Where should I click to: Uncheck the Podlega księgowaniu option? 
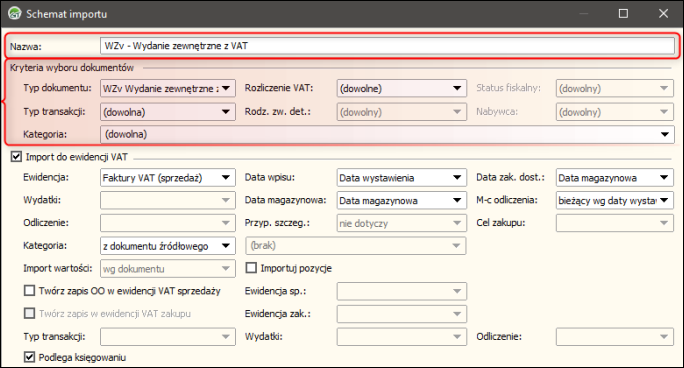coord(29,357)
